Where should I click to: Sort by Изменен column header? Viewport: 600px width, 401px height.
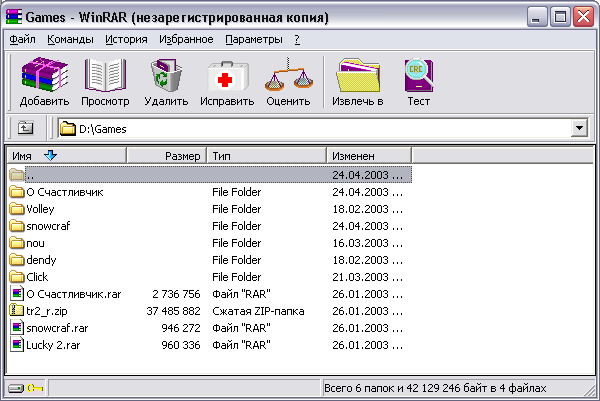point(369,156)
